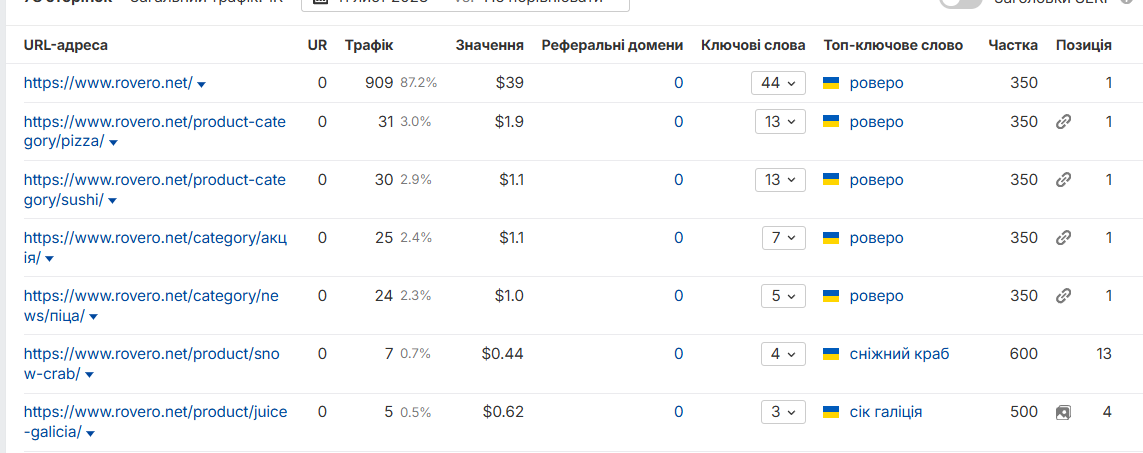Click Ukraine flag icon beside сніжний краб
This screenshot has height=453, width=1143.
point(831,355)
